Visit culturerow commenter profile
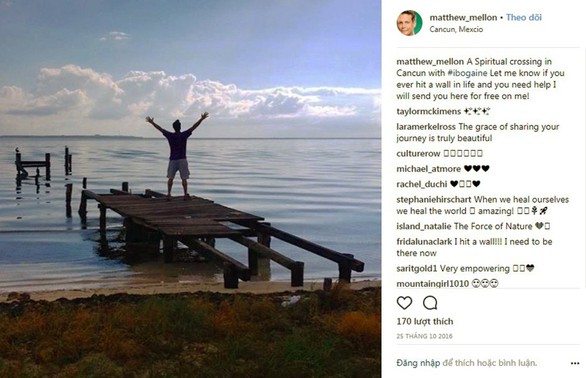This screenshot has width=586, height=378. [x=418, y=154]
